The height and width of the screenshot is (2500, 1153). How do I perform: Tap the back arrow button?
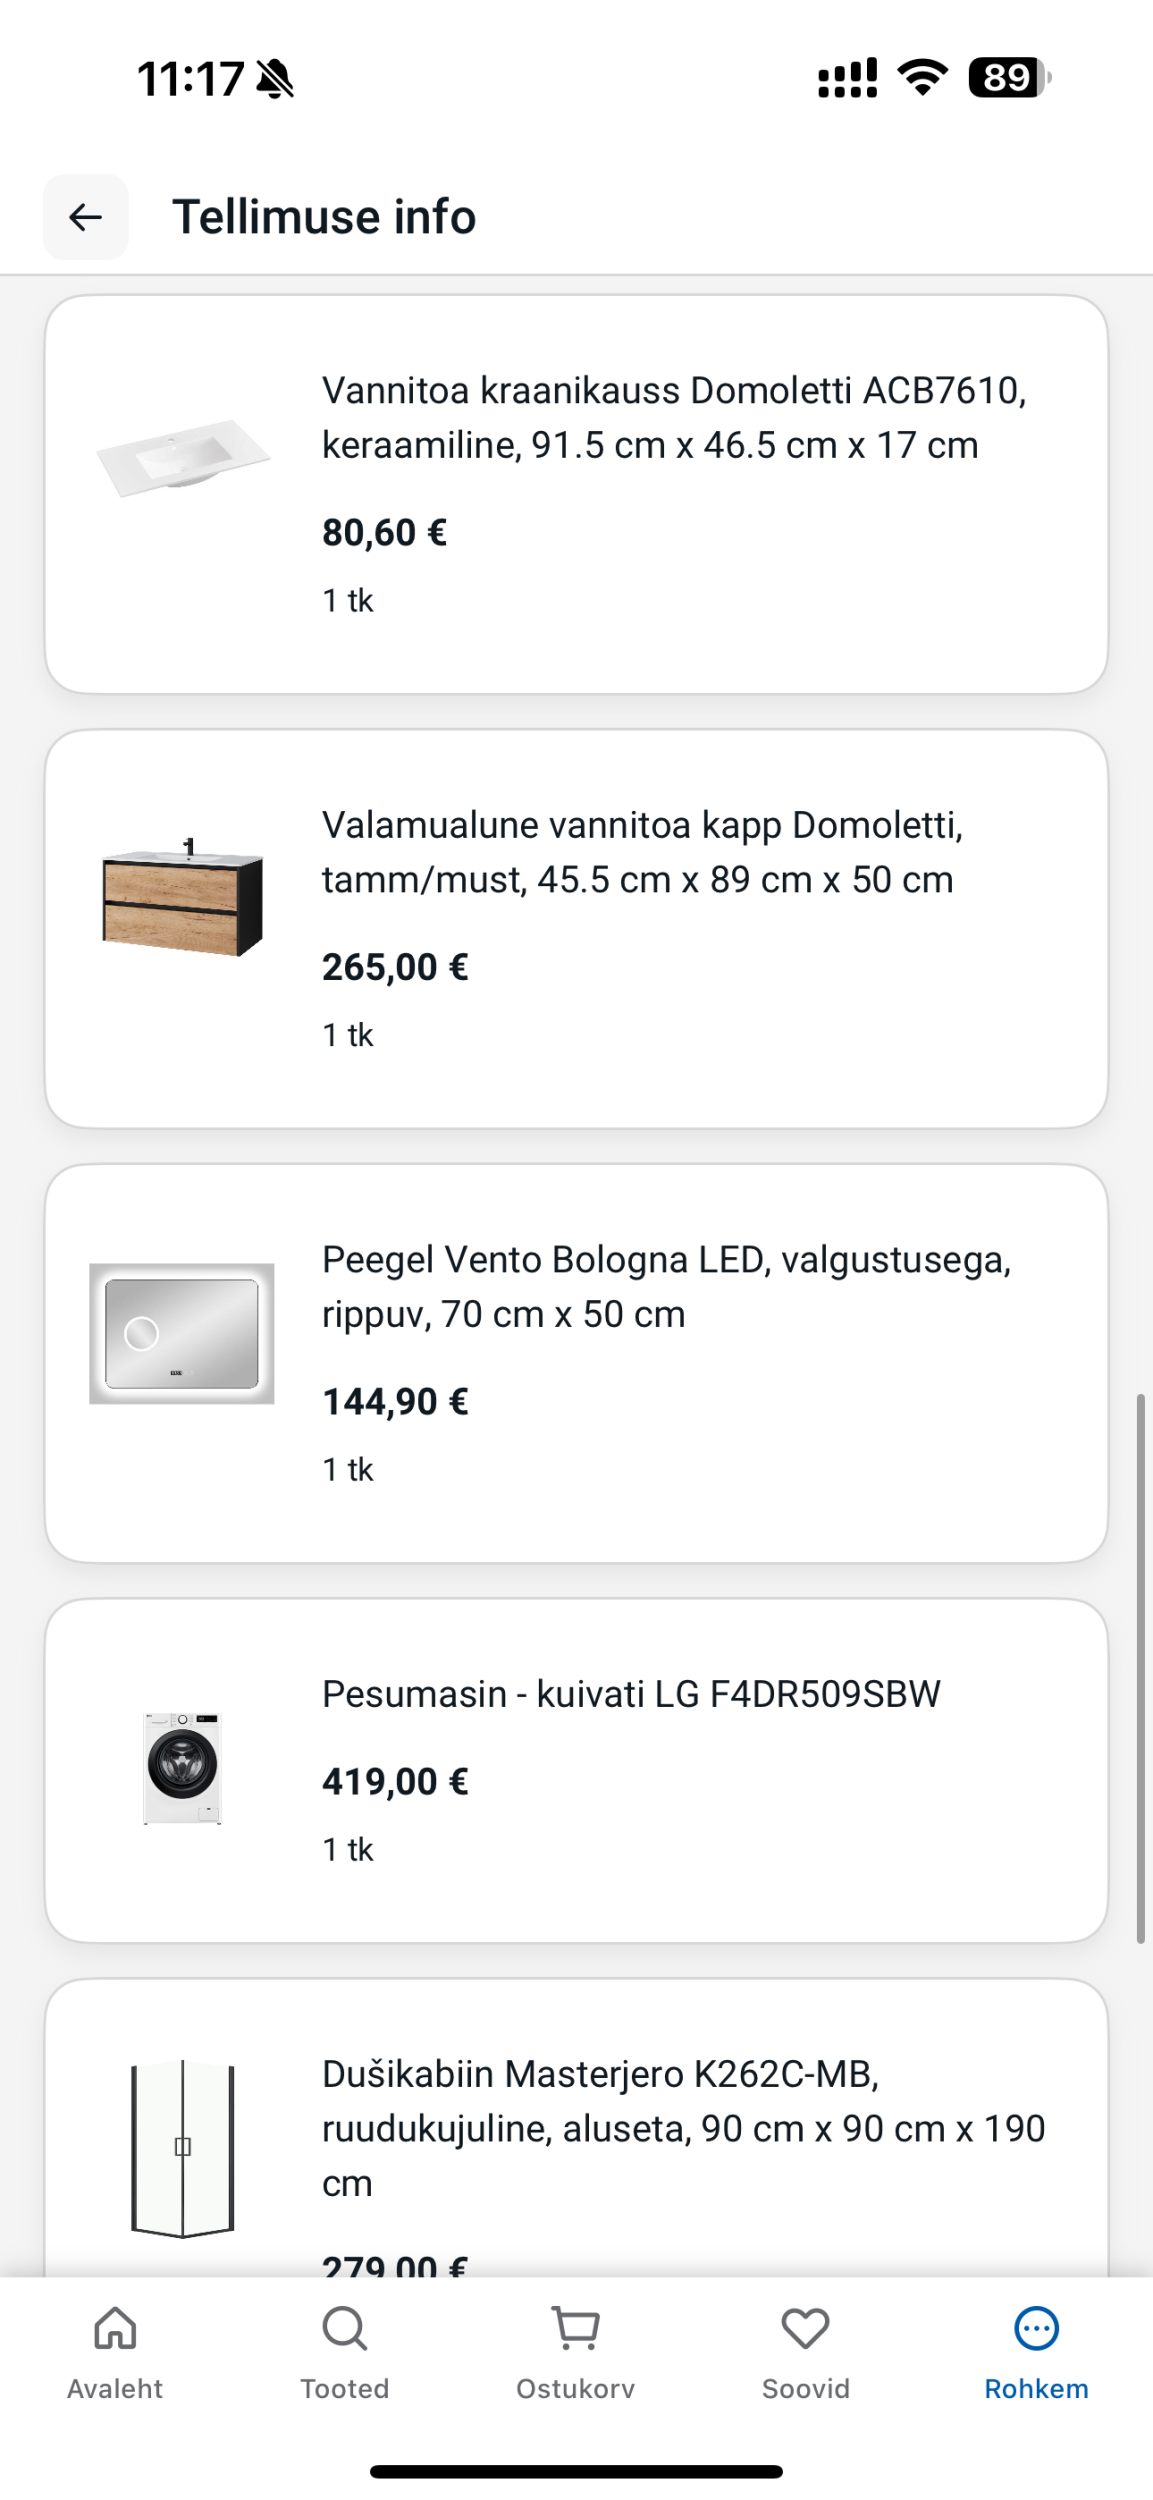coord(86,217)
